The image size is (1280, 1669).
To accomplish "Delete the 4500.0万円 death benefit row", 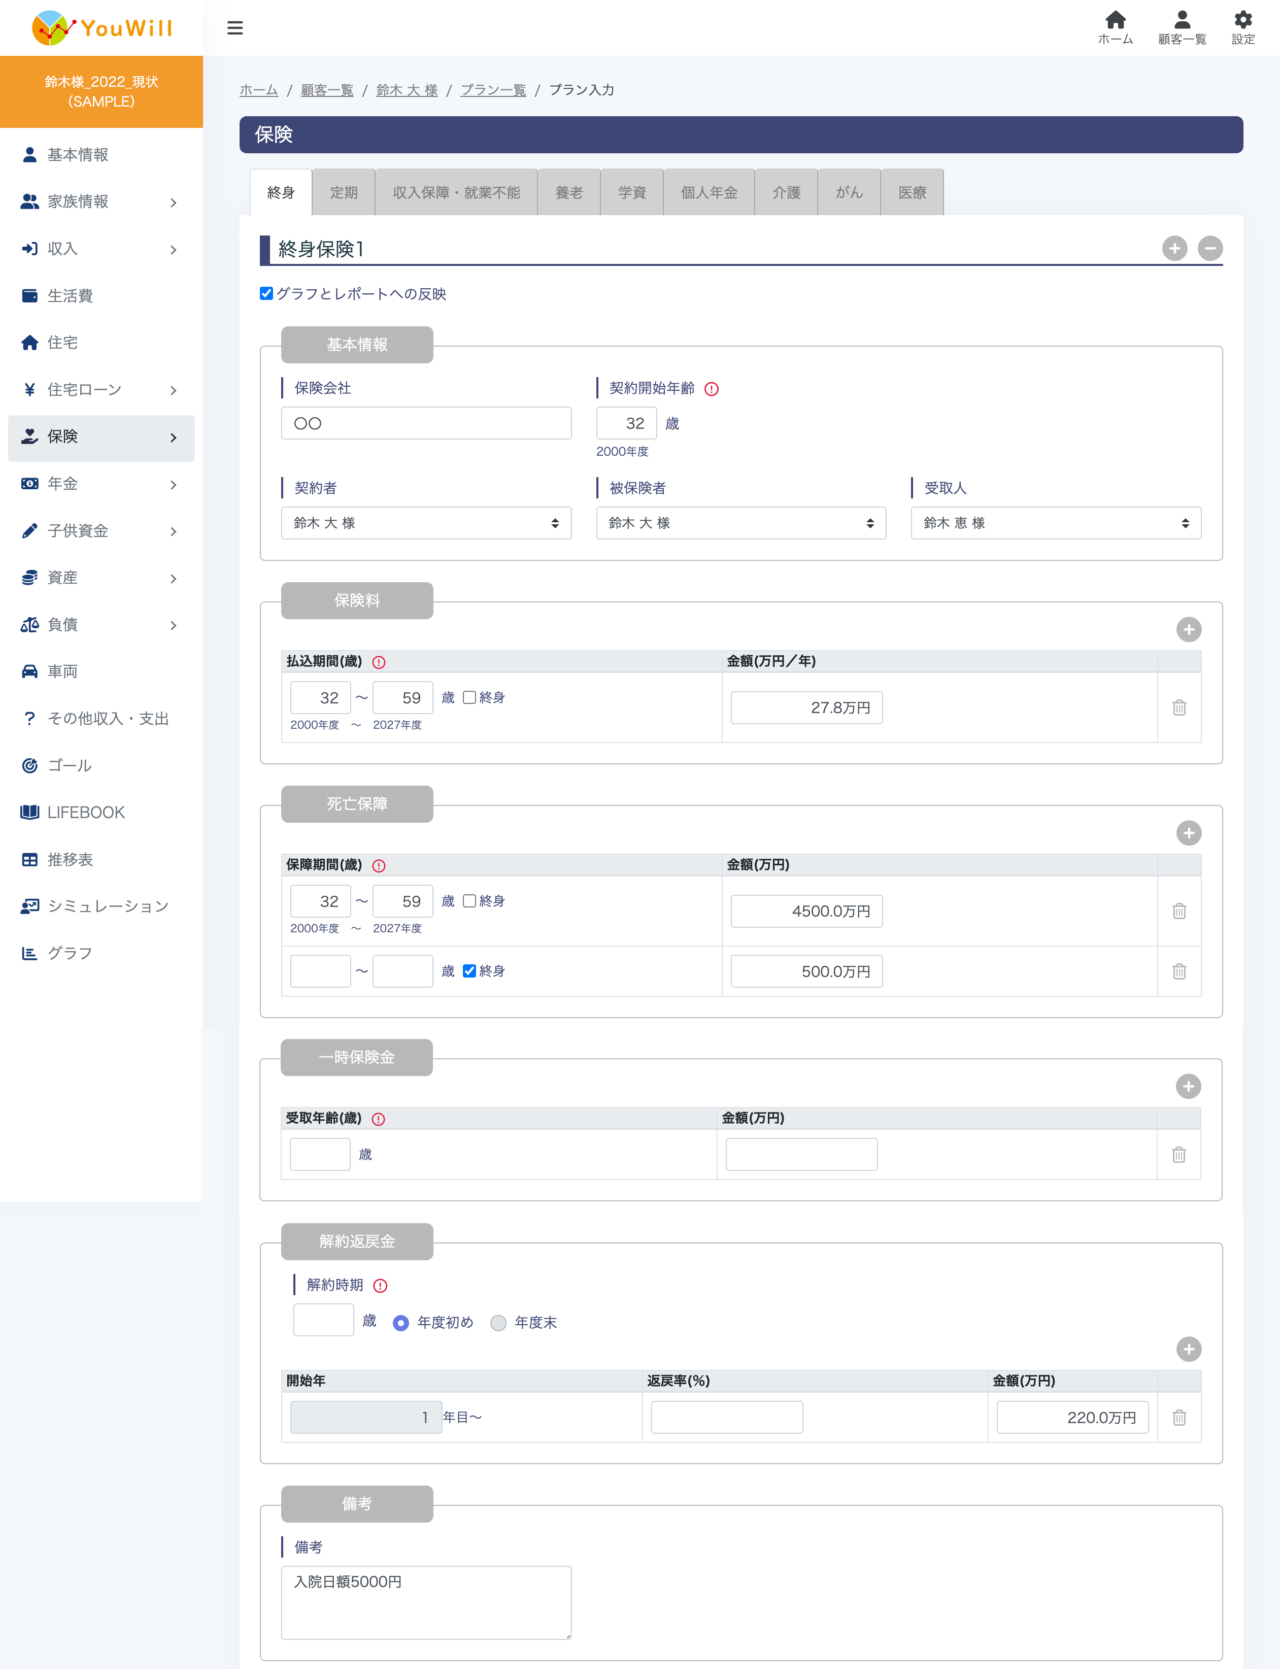I will [x=1179, y=911].
